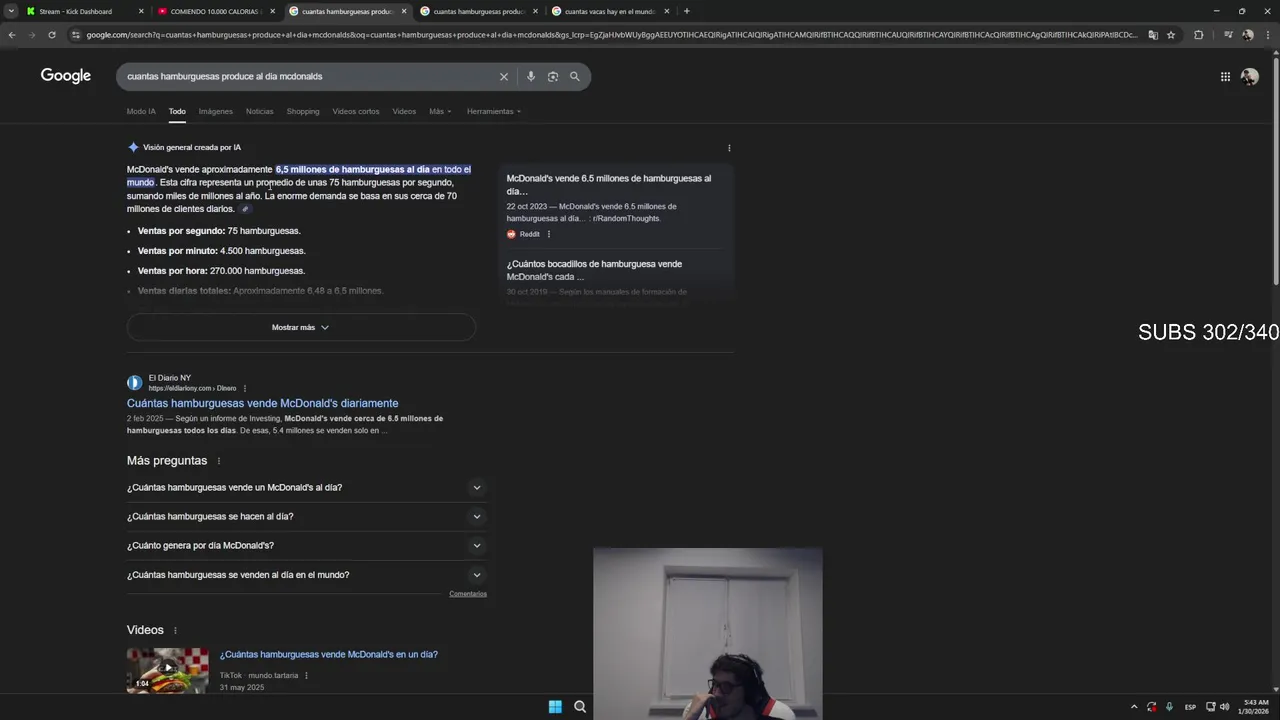1280x720 pixels.
Task: Click the Google logo
Action: (x=66, y=76)
